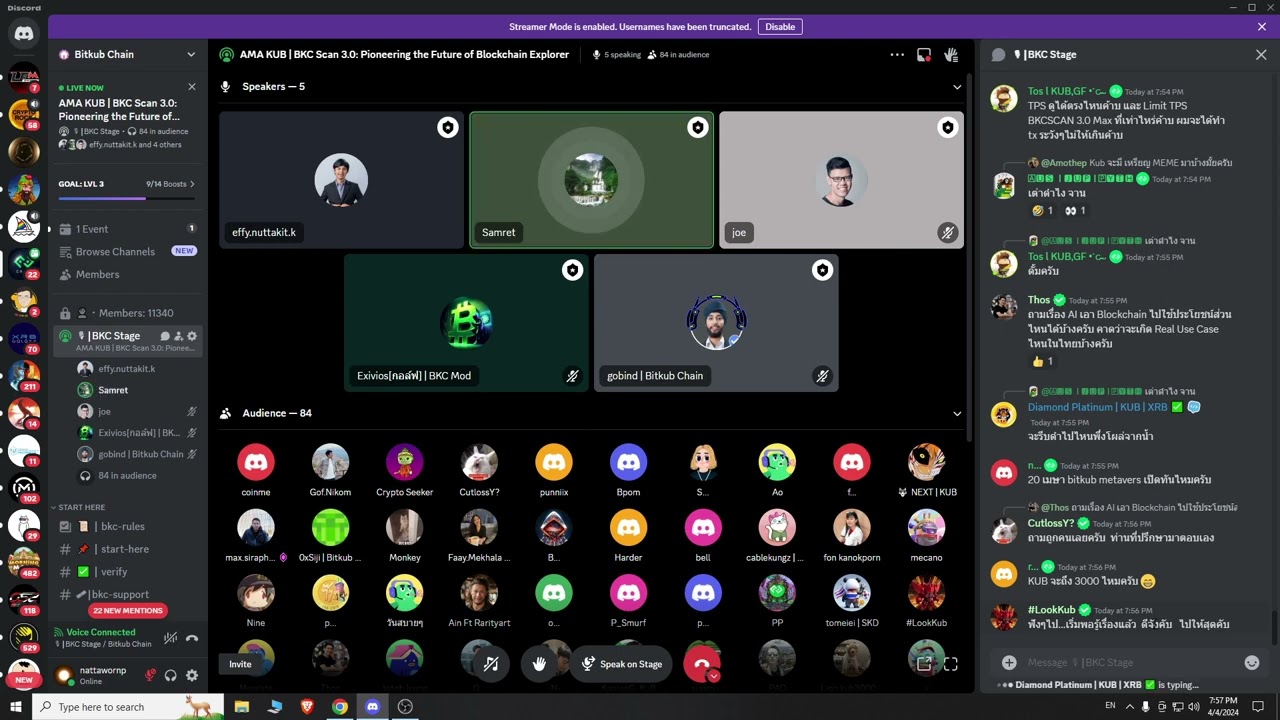Leave stage with red hang-up button
The height and width of the screenshot is (720, 1280).
point(702,664)
